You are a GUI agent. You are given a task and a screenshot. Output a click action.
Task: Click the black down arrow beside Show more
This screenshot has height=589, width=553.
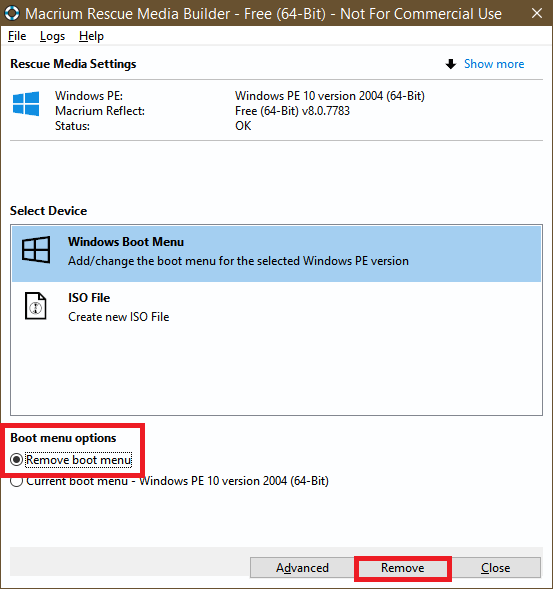(x=451, y=64)
